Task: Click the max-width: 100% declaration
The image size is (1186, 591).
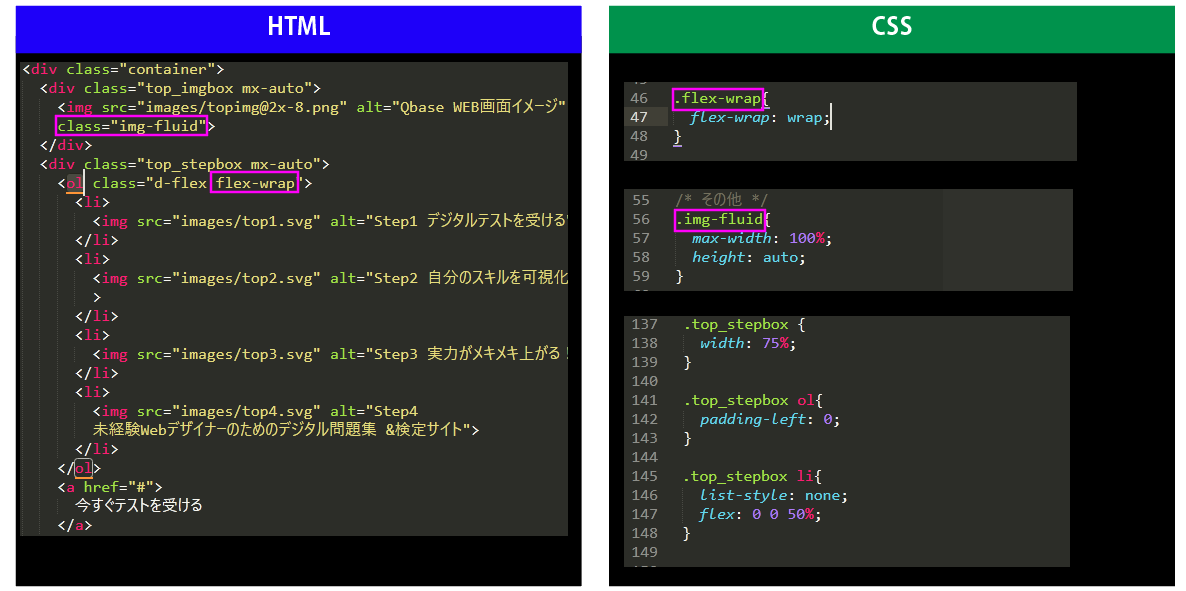Action: (761, 238)
